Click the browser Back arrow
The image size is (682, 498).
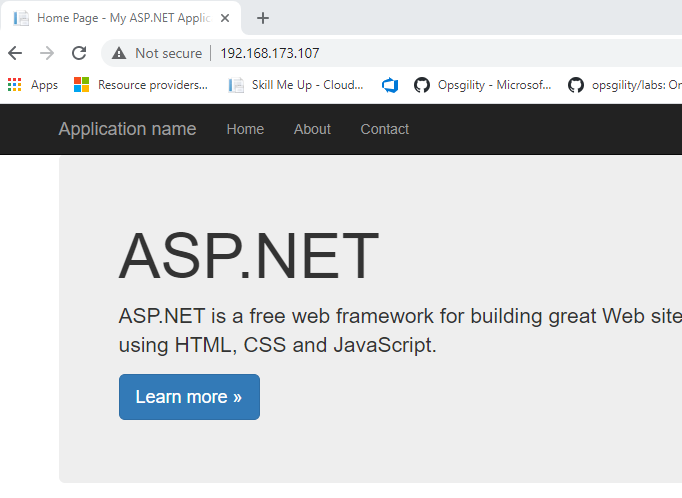(15, 53)
